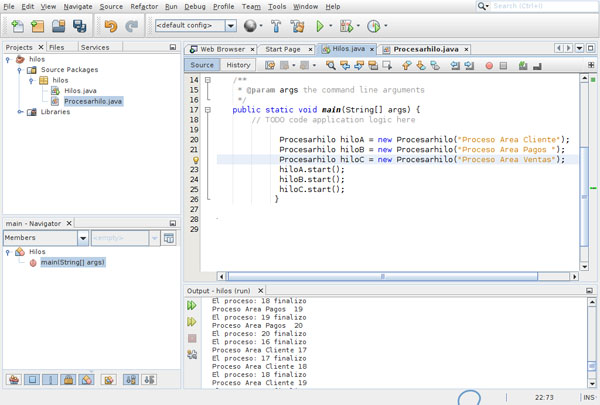This screenshot has height=405, width=600.
Task: Toggle the first Navigator filter button
Action: [14, 380]
